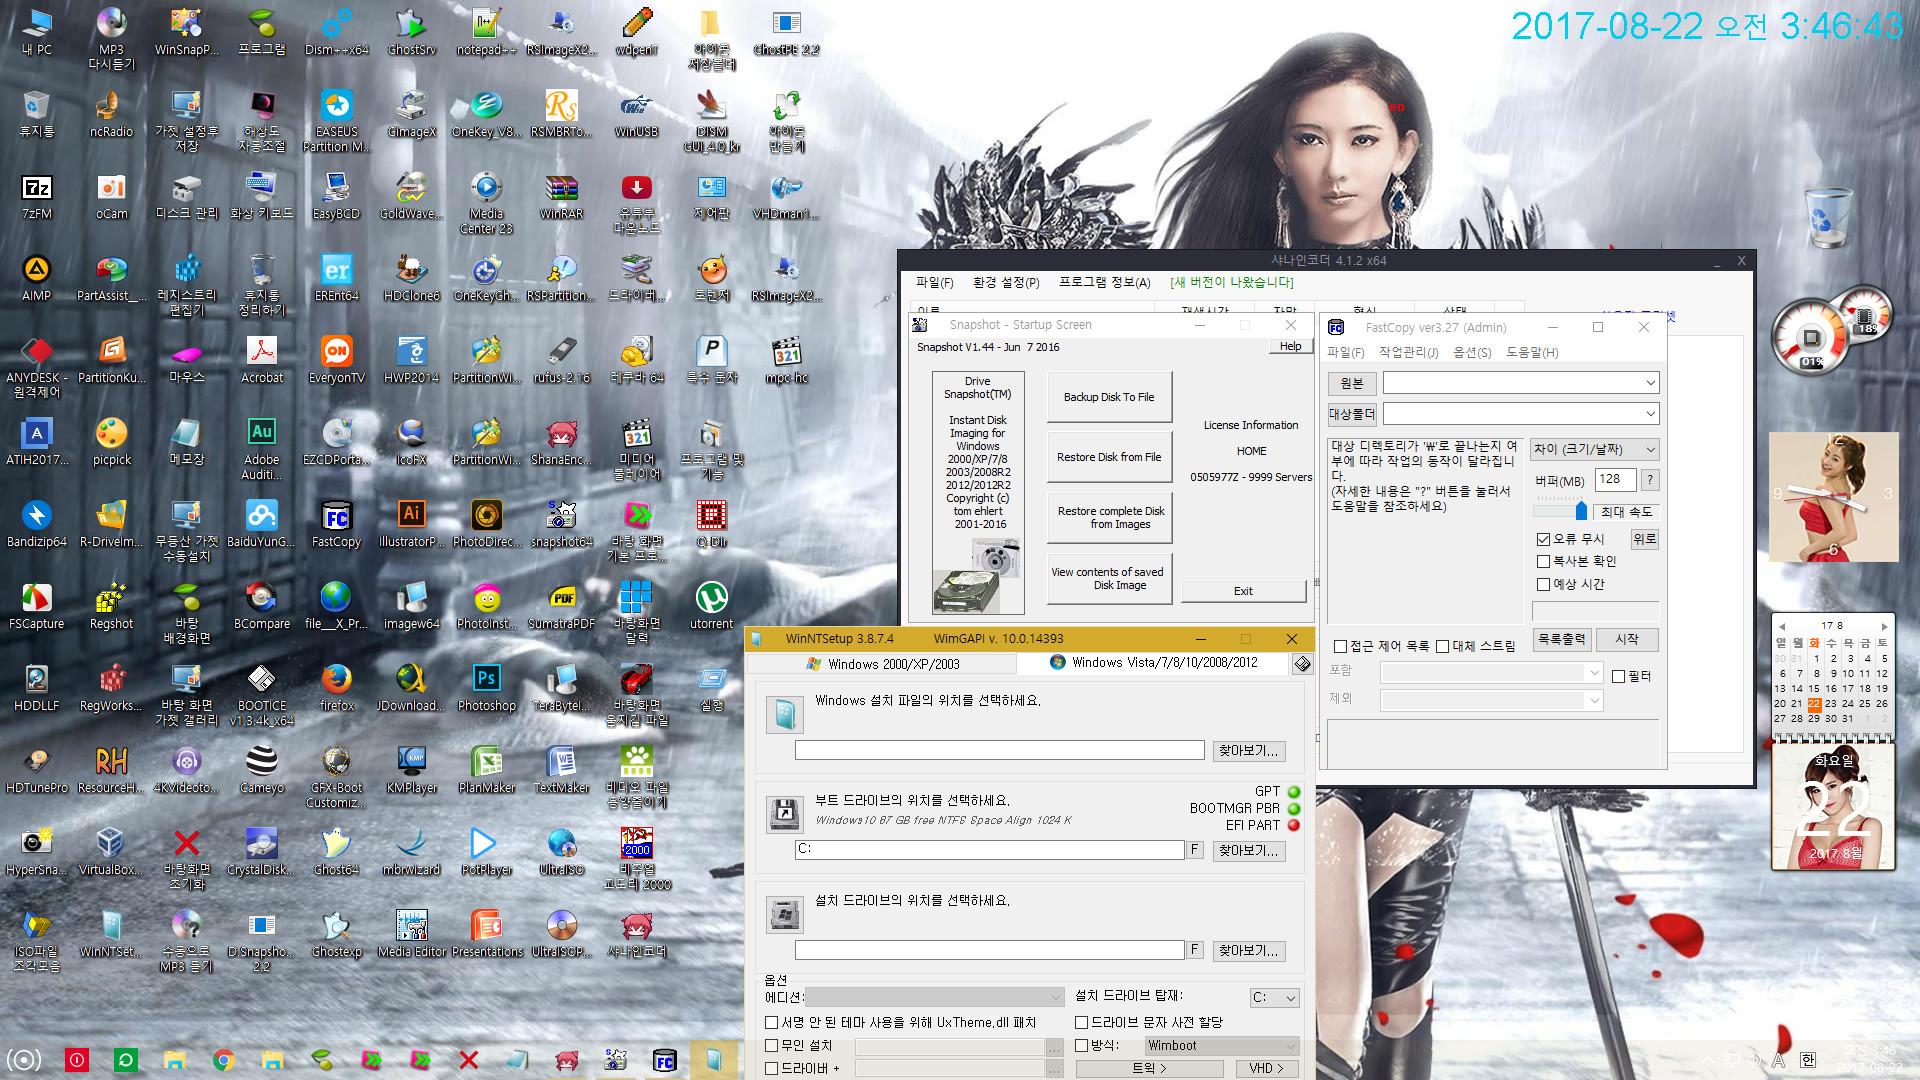Viewport: 1920px width, 1080px height.
Task: Open the 옵션(S) menu in FastCopy
Action: [1472, 353]
